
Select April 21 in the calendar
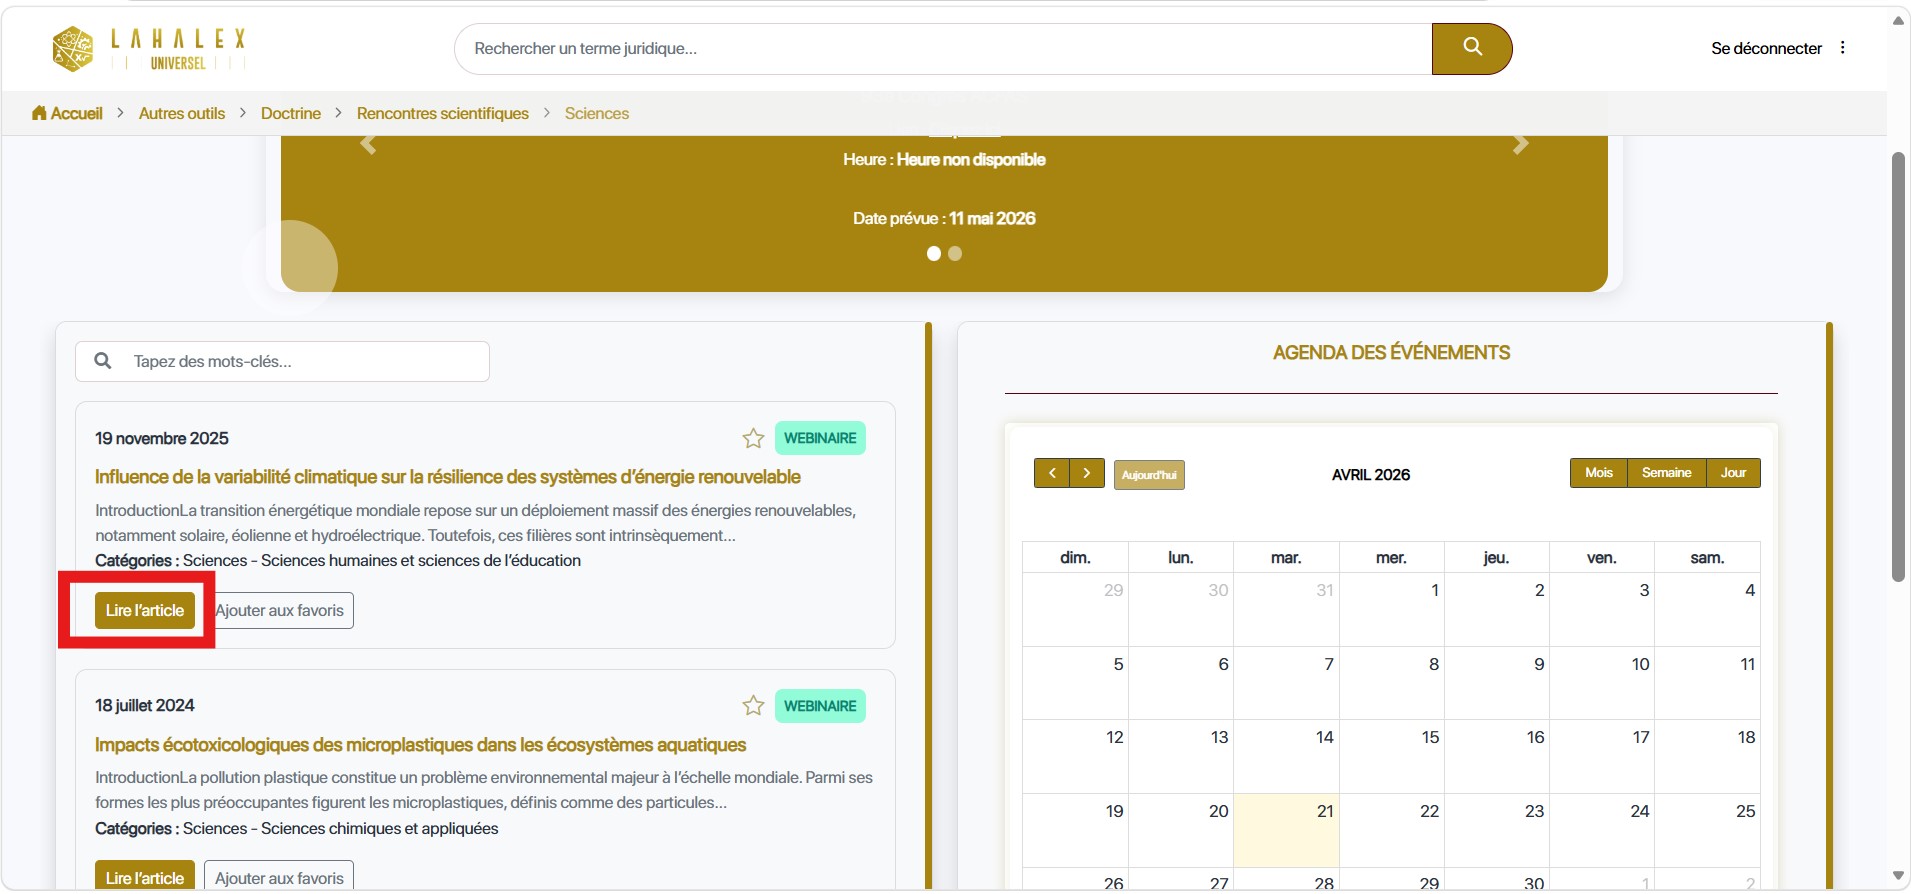[1286, 830]
